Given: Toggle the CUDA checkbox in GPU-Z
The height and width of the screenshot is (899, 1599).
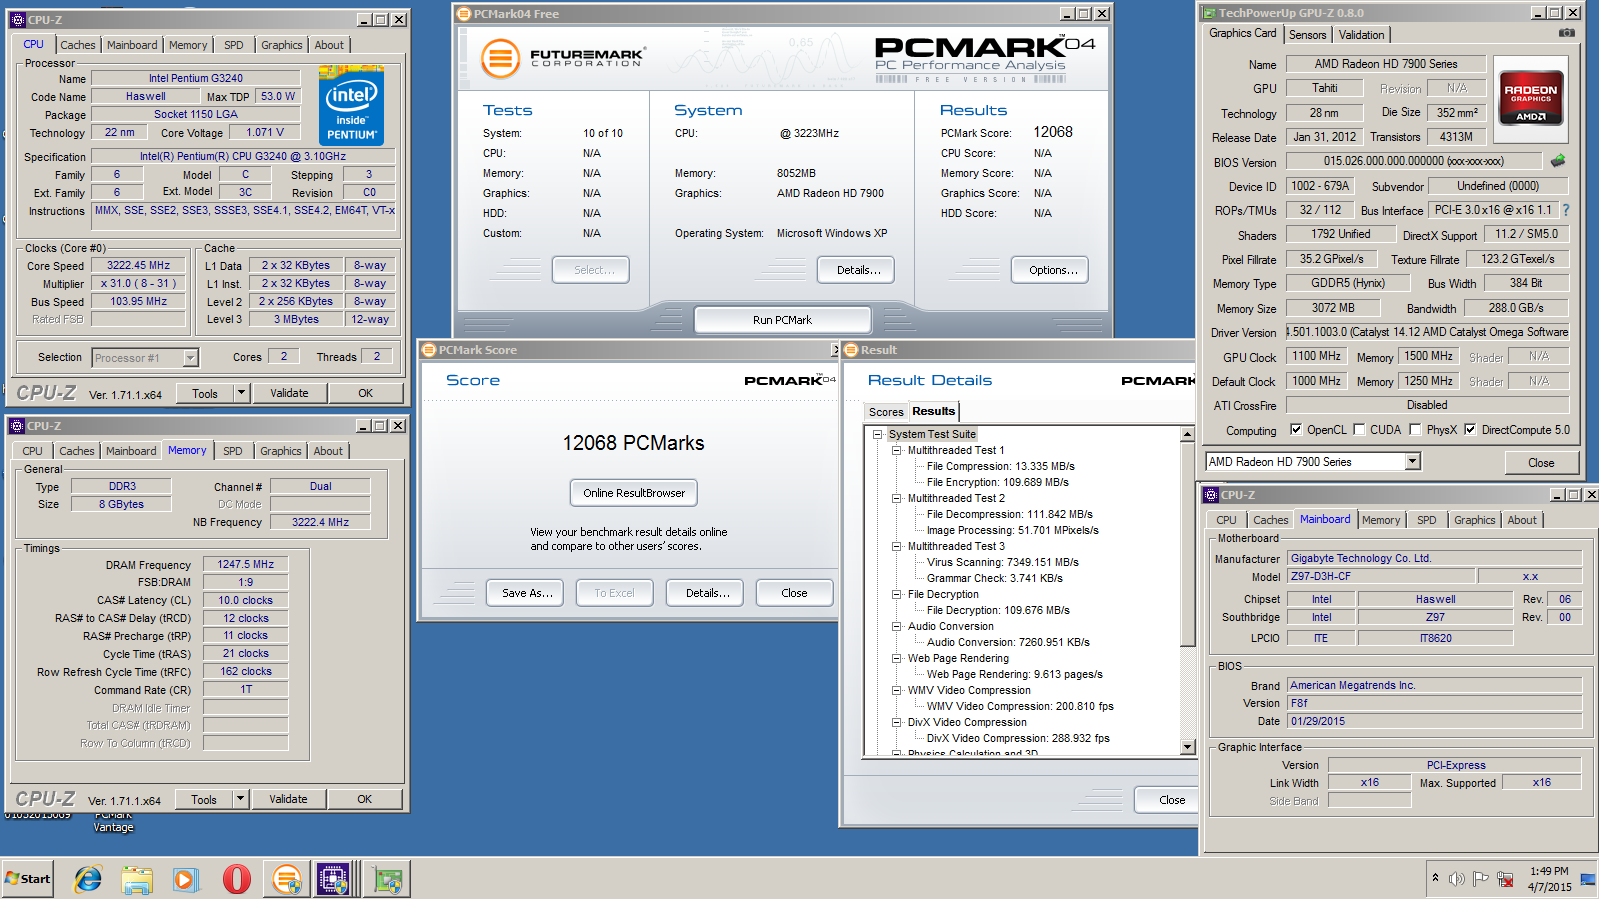Looking at the screenshot, I should coord(1359,430).
